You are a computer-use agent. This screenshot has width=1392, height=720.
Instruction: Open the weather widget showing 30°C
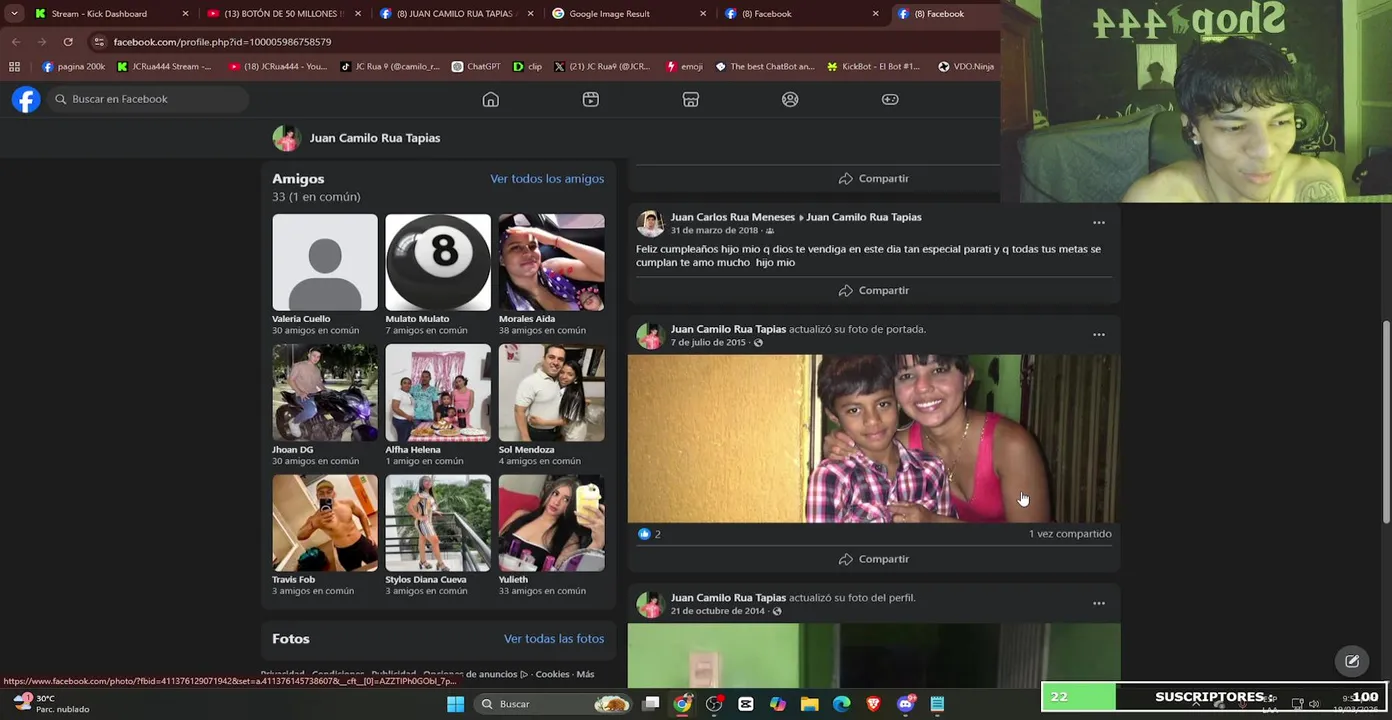[x=52, y=704]
